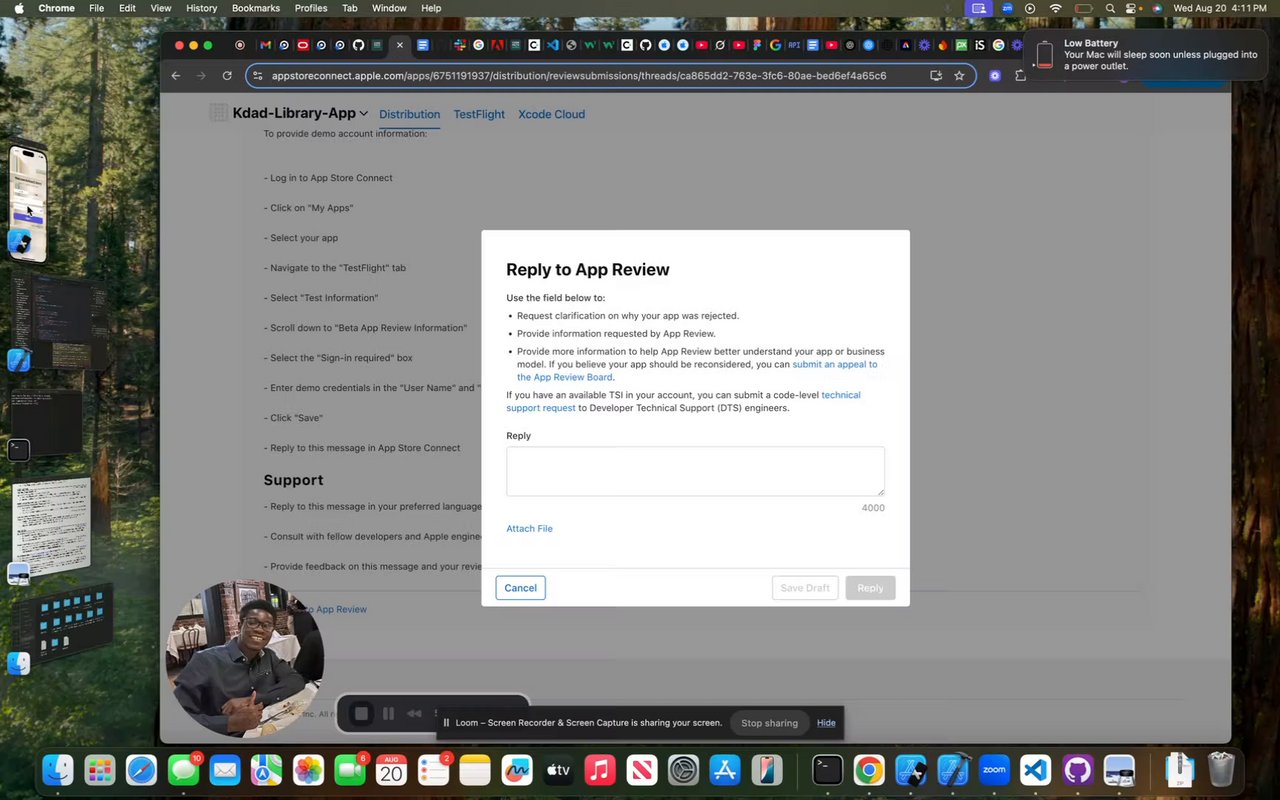Screen dimensions: 1280x800
Task: Switch to the Distribution tab
Action: 409,114
